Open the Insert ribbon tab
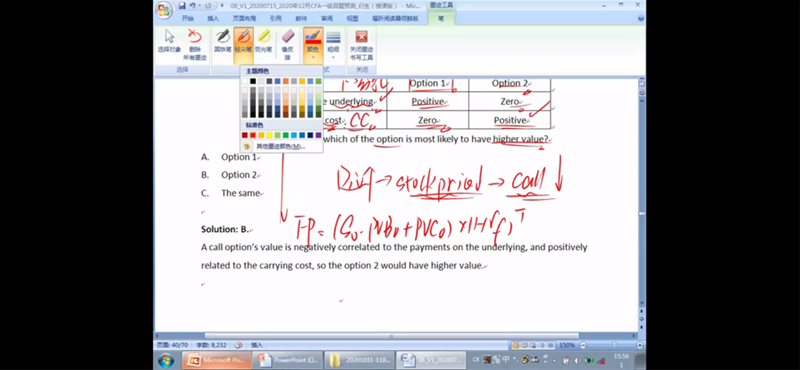The width and height of the screenshot is (800, 370). click(213, 18)
